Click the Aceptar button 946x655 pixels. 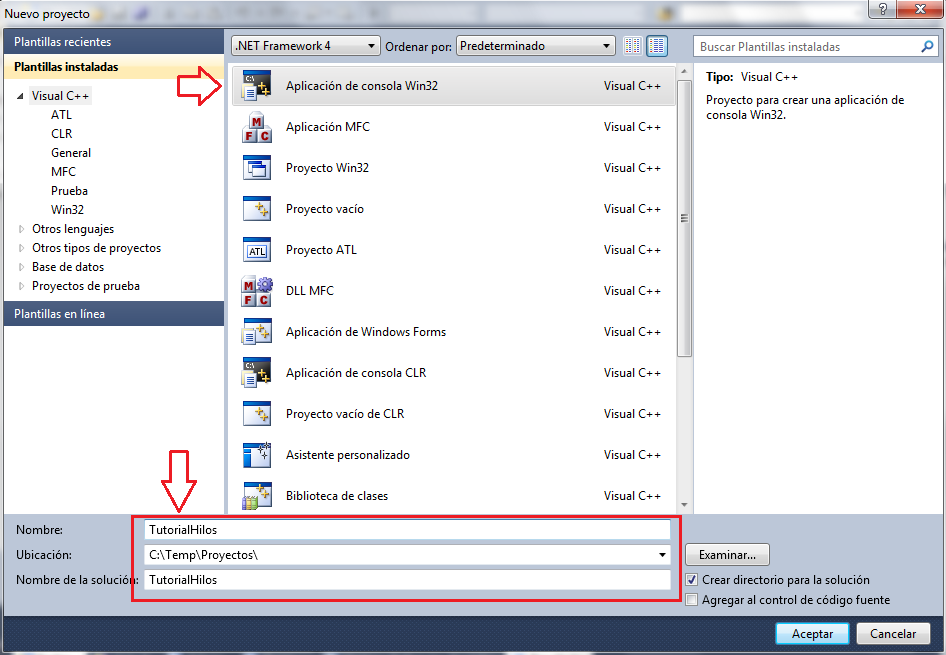(x=812, y=633)
